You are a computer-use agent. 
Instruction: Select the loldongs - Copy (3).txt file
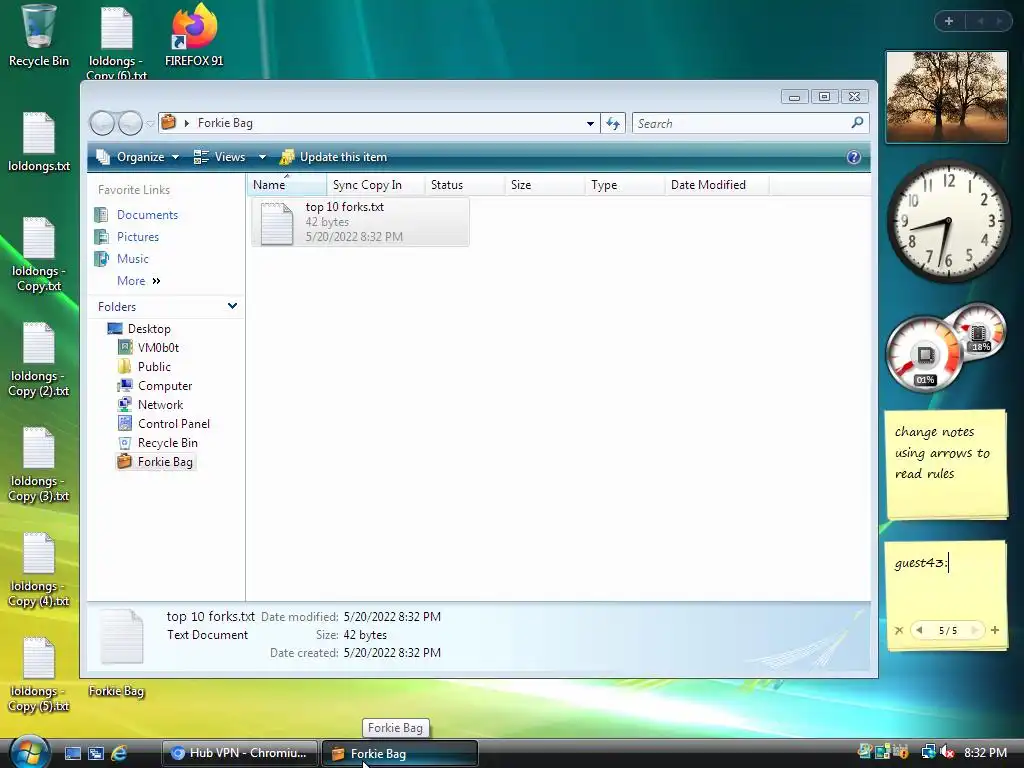coord(39,465)
